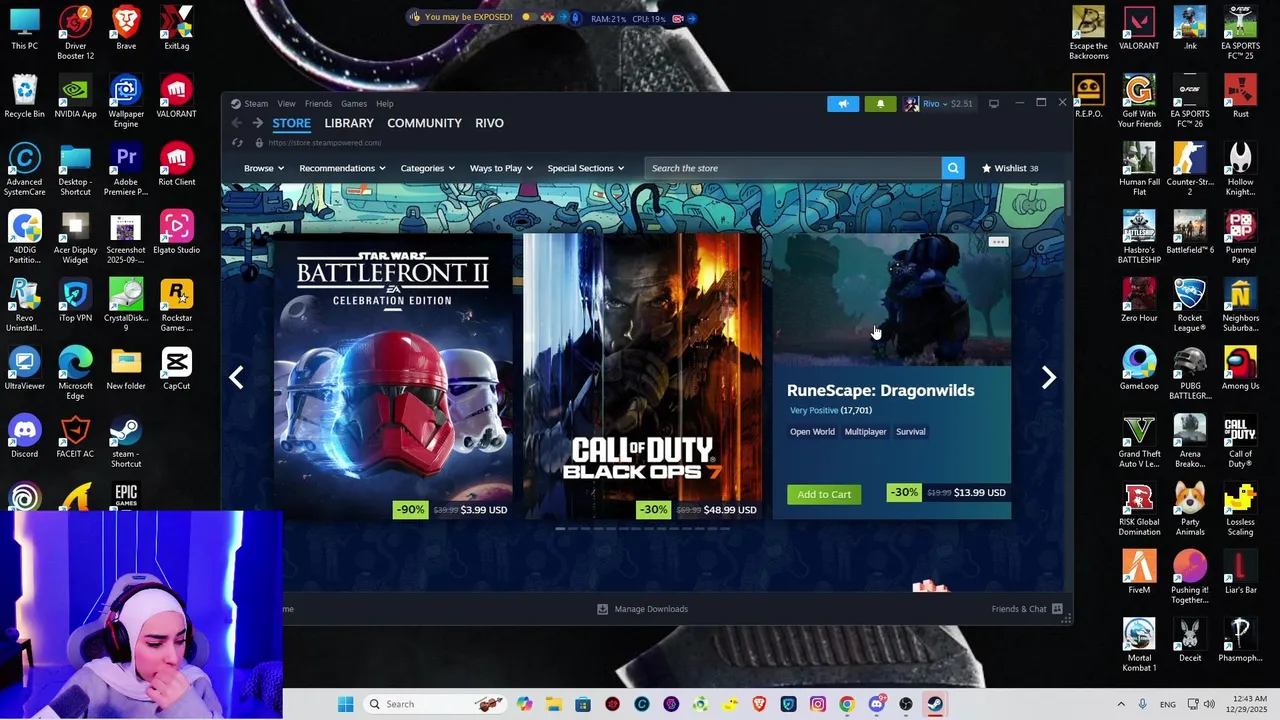Open Friends & Chat panel
The width and height of the screenshot is (1280, 720).
click(x=1026, y=609)
